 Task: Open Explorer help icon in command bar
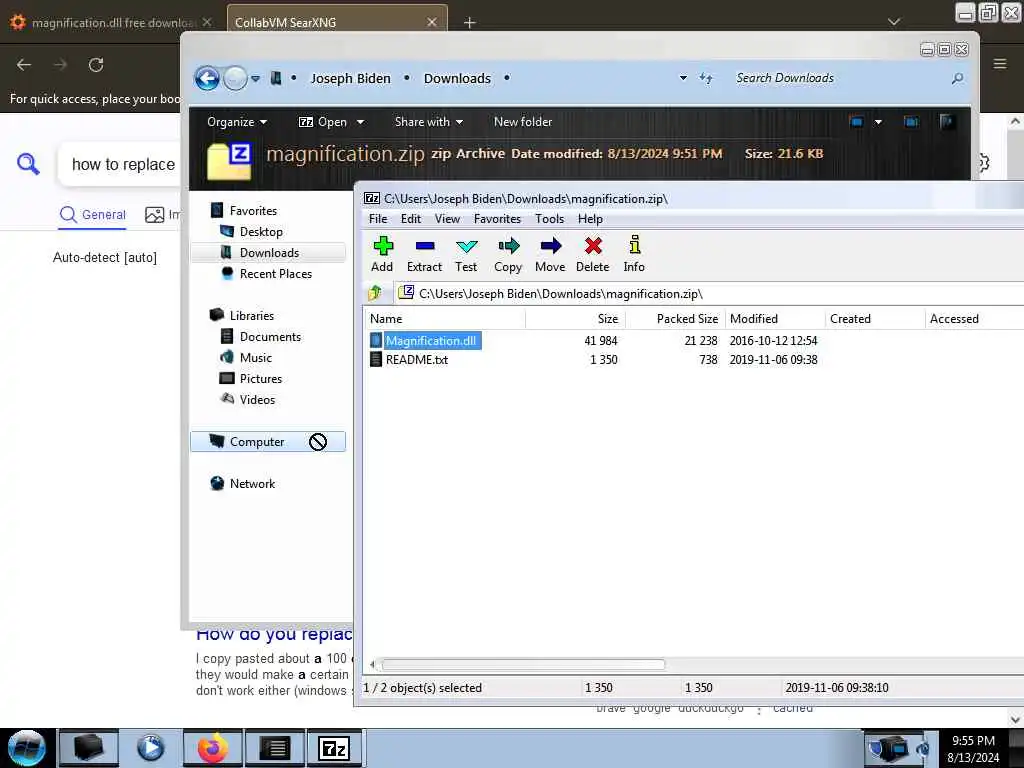(x=946, y=121)
